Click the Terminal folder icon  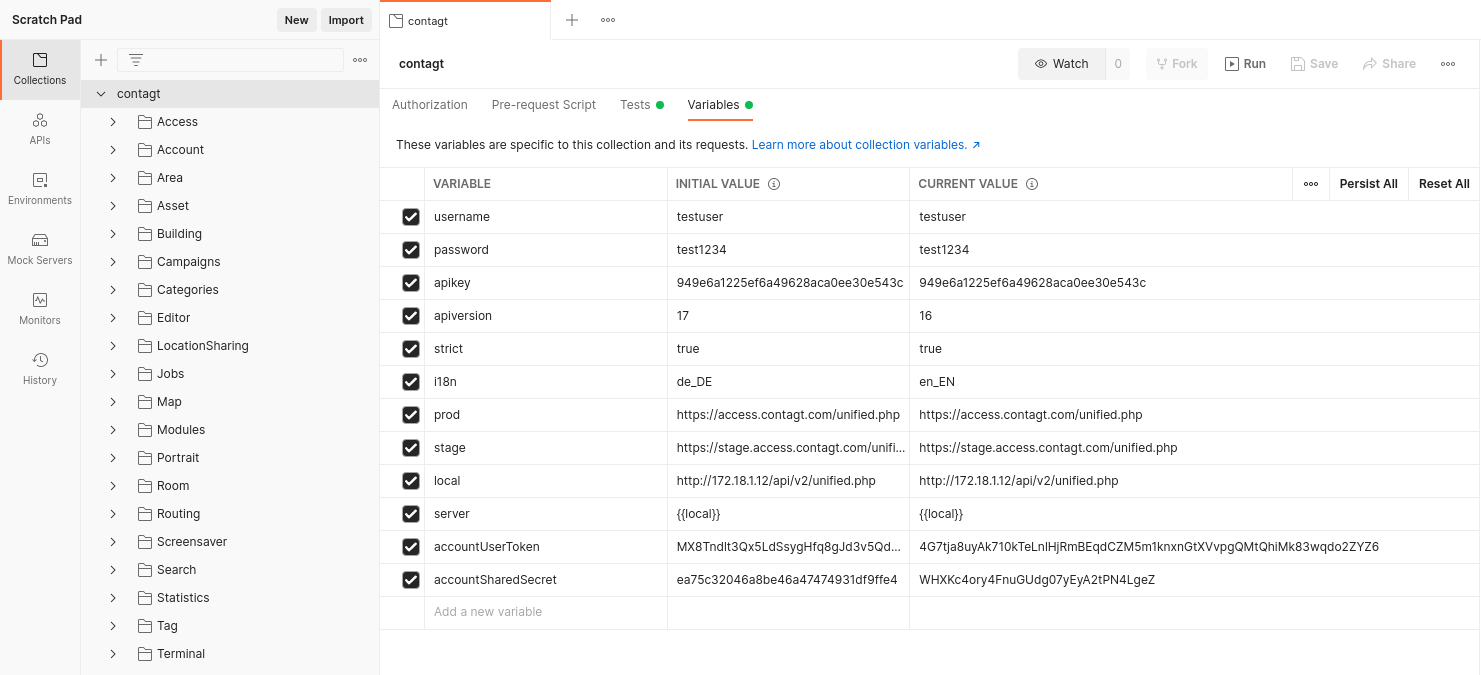pyautogui.click(x=144, y=654)
